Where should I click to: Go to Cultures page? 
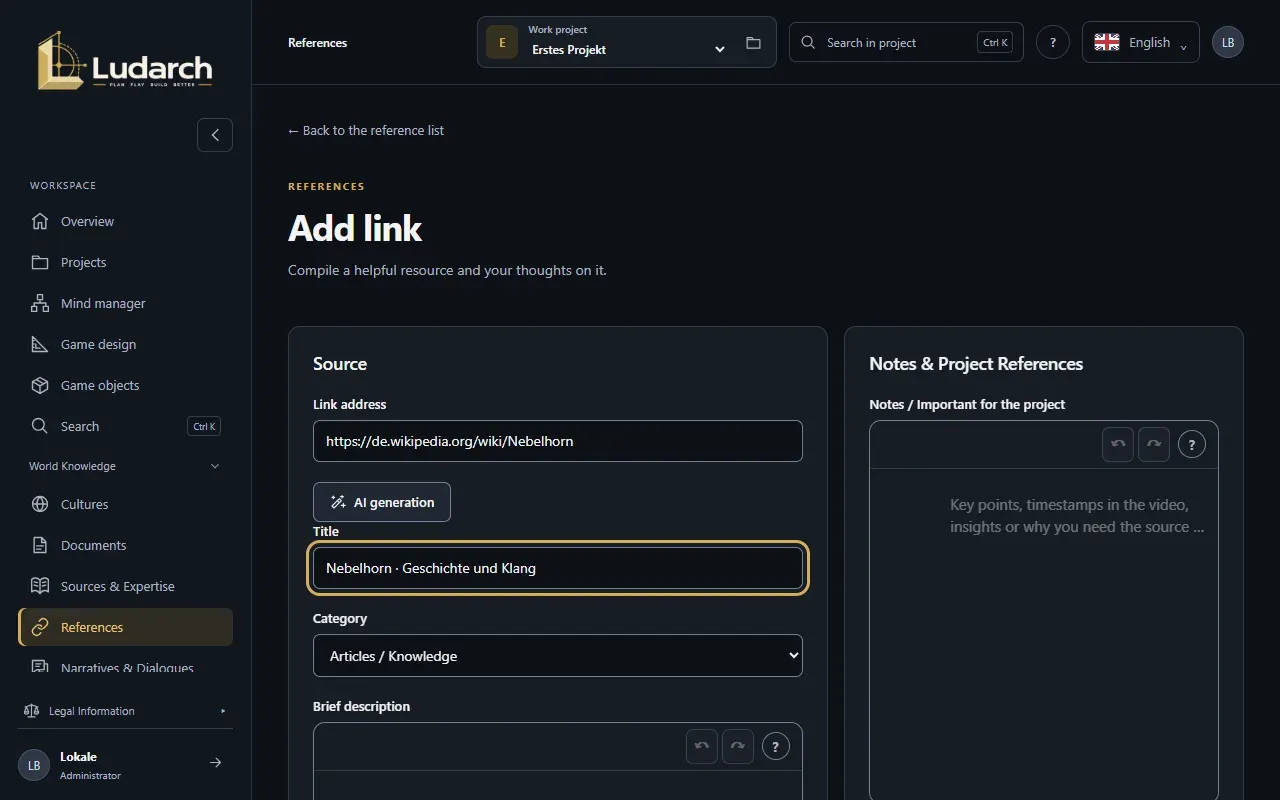[125, 504]
